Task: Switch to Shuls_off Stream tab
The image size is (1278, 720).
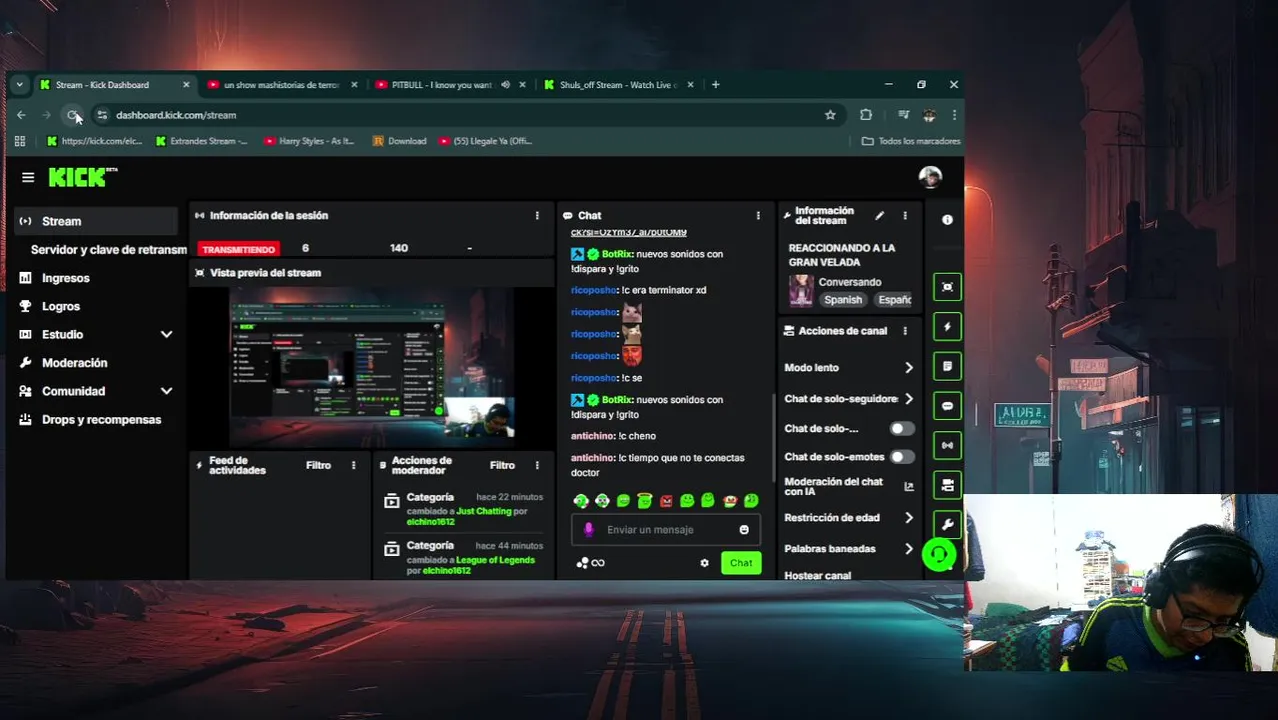Action: [618, 85]
